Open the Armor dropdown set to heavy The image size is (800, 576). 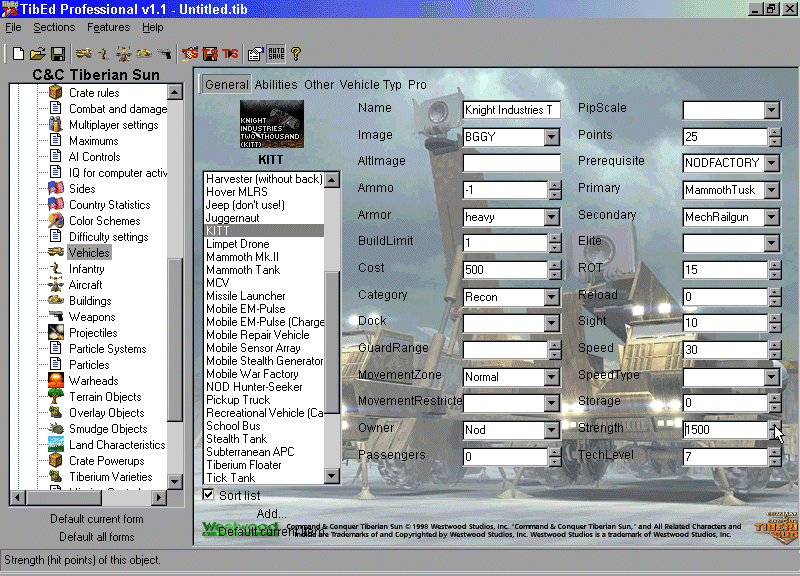coord(552,217)
